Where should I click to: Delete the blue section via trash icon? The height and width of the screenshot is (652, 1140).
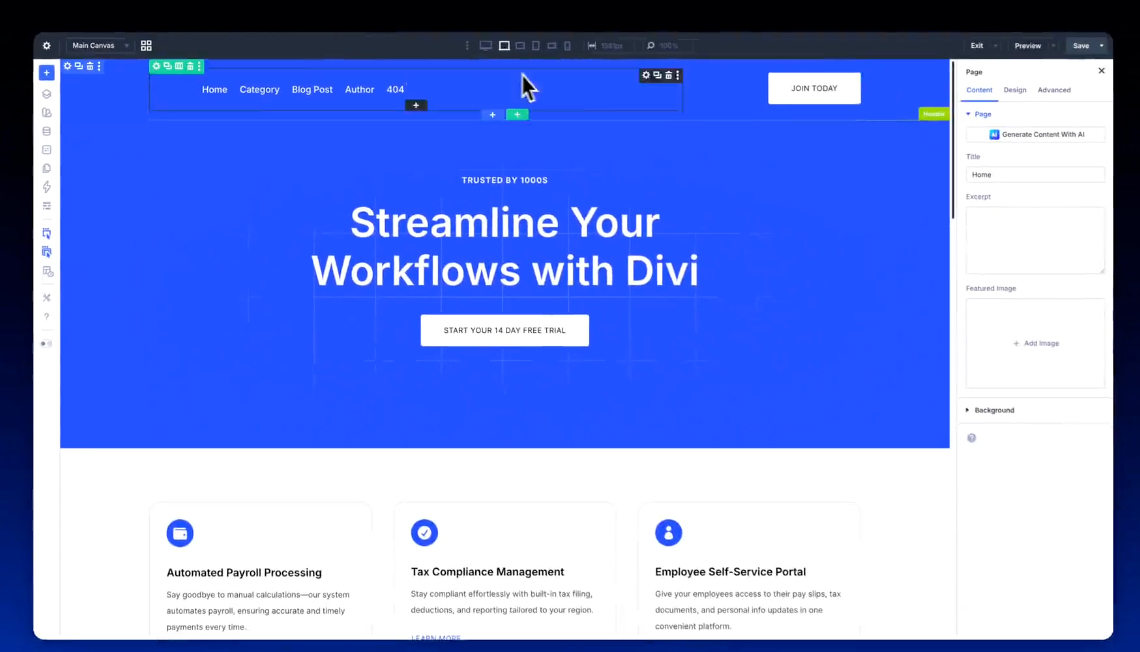coord(90,66)
